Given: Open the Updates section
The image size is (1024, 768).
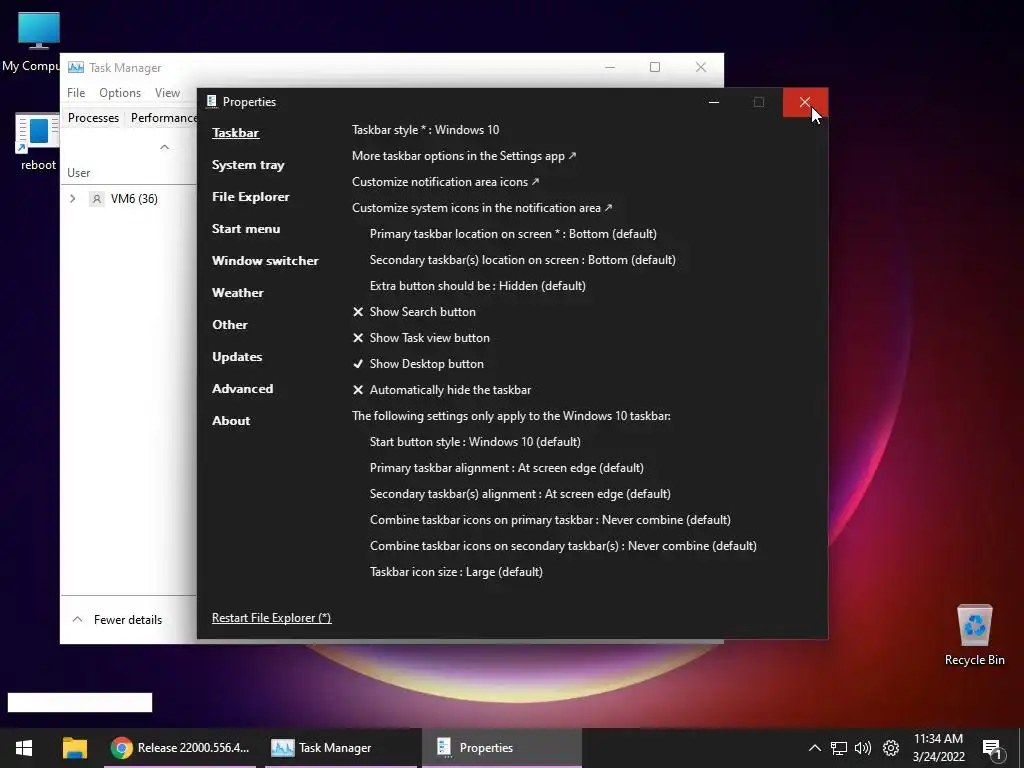Looking at the screenshot, I should pyautogui.click(x=236, y=357).
